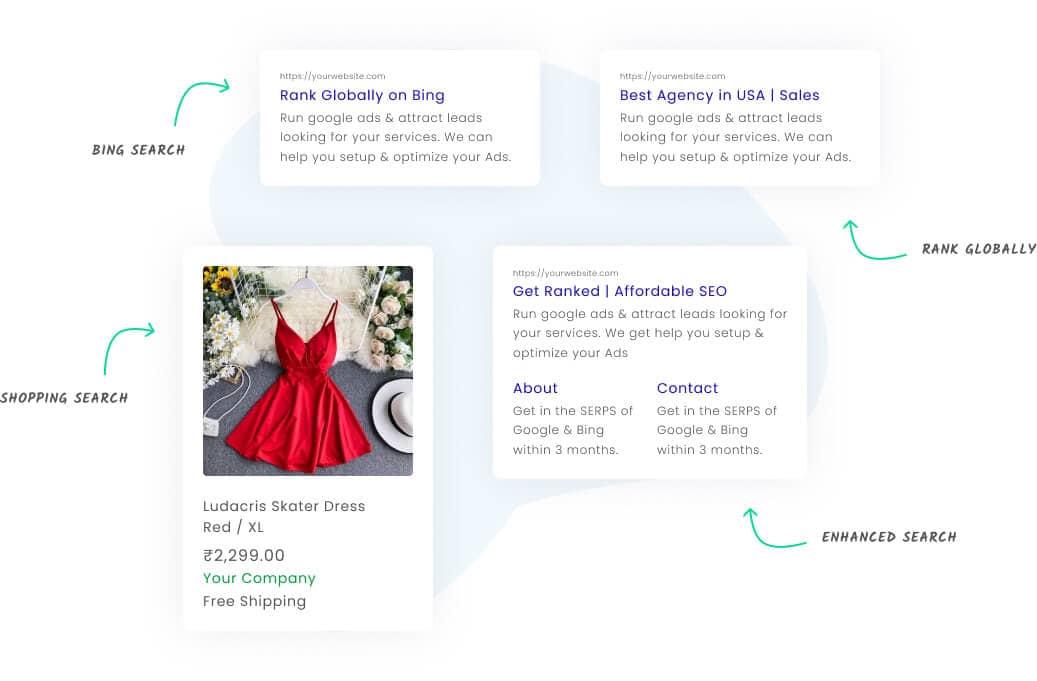Open the 'Rank Globally on Bing' link
Viewport: 1037px width, 681px height.
362,95
